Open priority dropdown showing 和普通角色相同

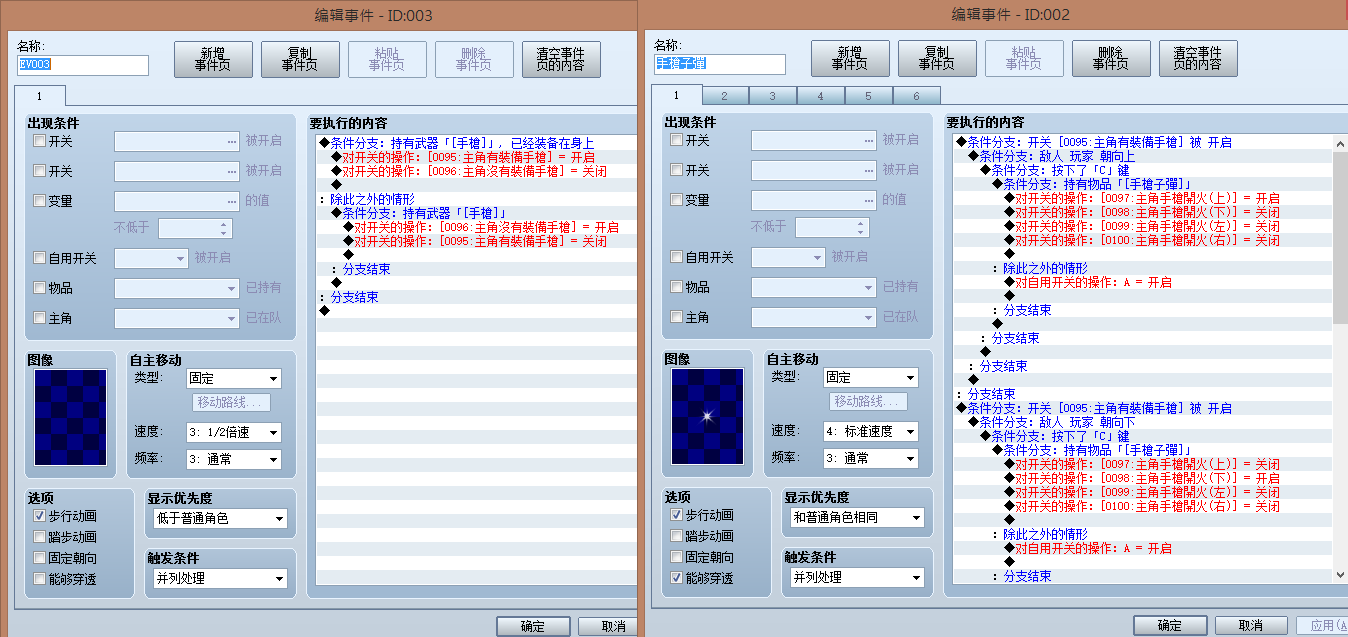[x=856, y=518]
